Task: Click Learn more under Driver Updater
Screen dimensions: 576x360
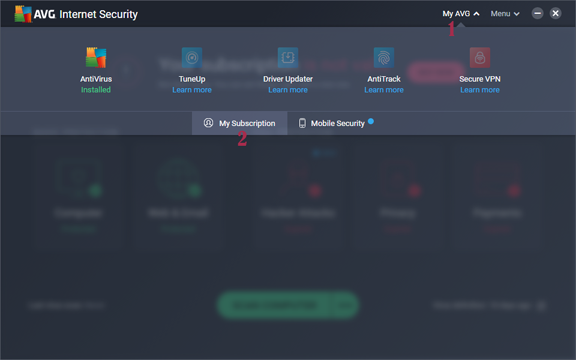Action: 288,90
